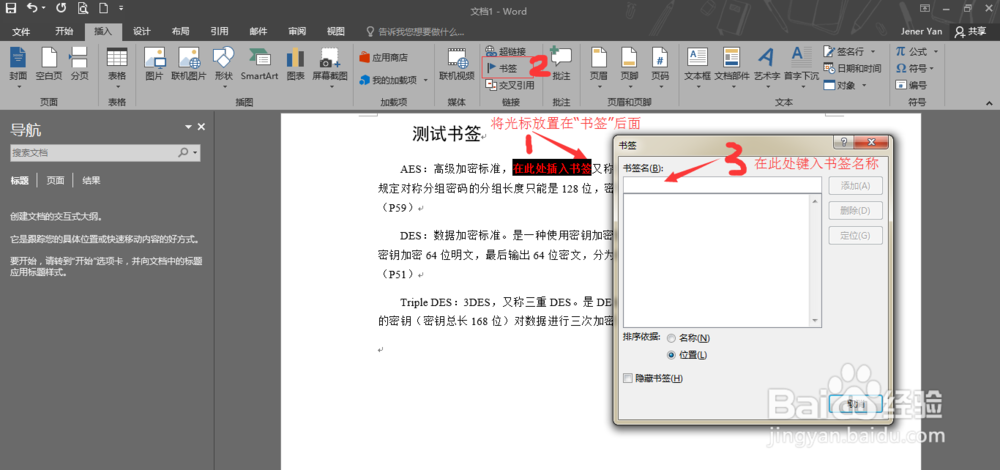The height and width of the screenshot is (470, 1000).
Task: Open the navigation pane options dropdown arrow
Action: point(188,127)
